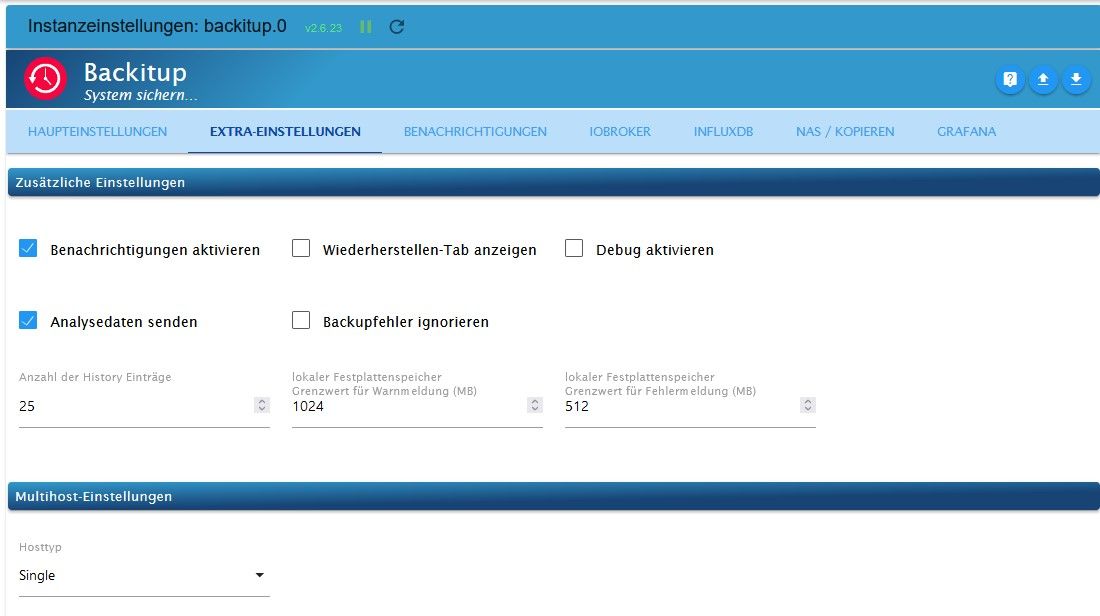Adjust Fehlermeldung Grenzwert spinner arrows

pos(807,405)
